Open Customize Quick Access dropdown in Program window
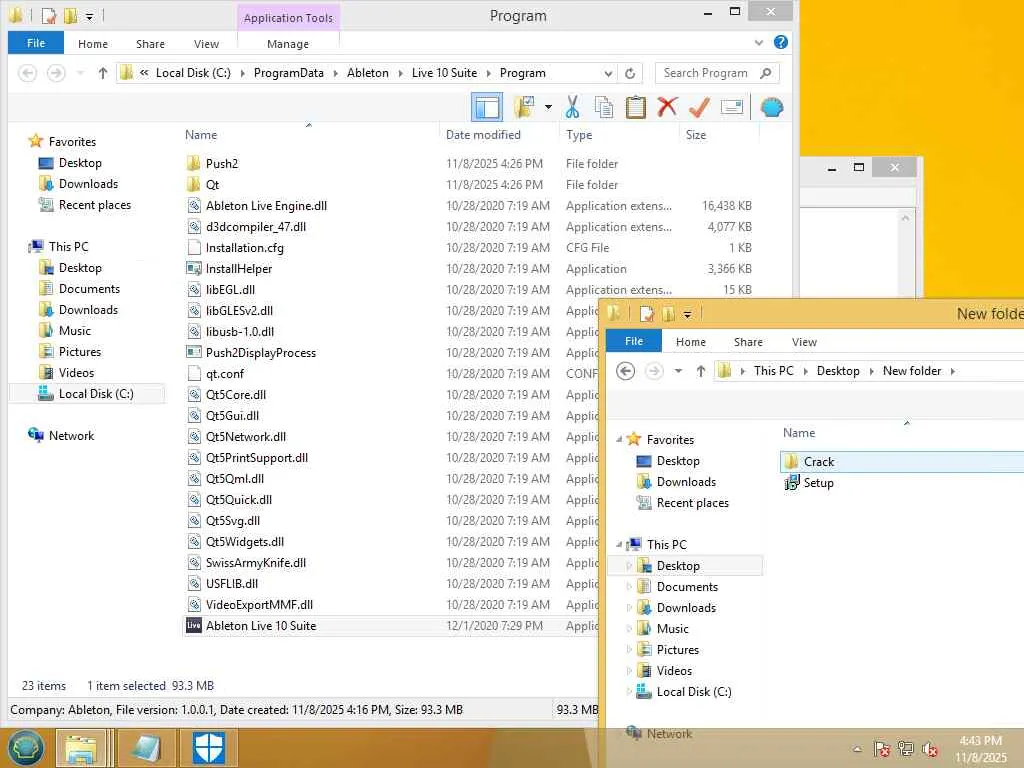Screen dimensions: 1024x768 89,16
